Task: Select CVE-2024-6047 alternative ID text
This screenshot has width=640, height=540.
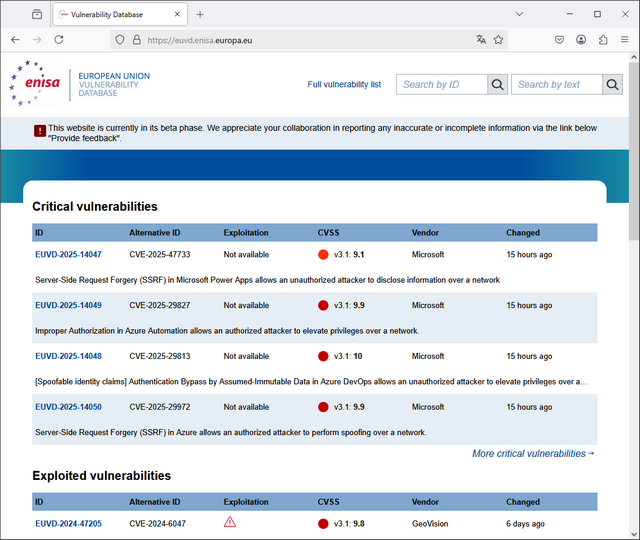Action: click(158, 524)
